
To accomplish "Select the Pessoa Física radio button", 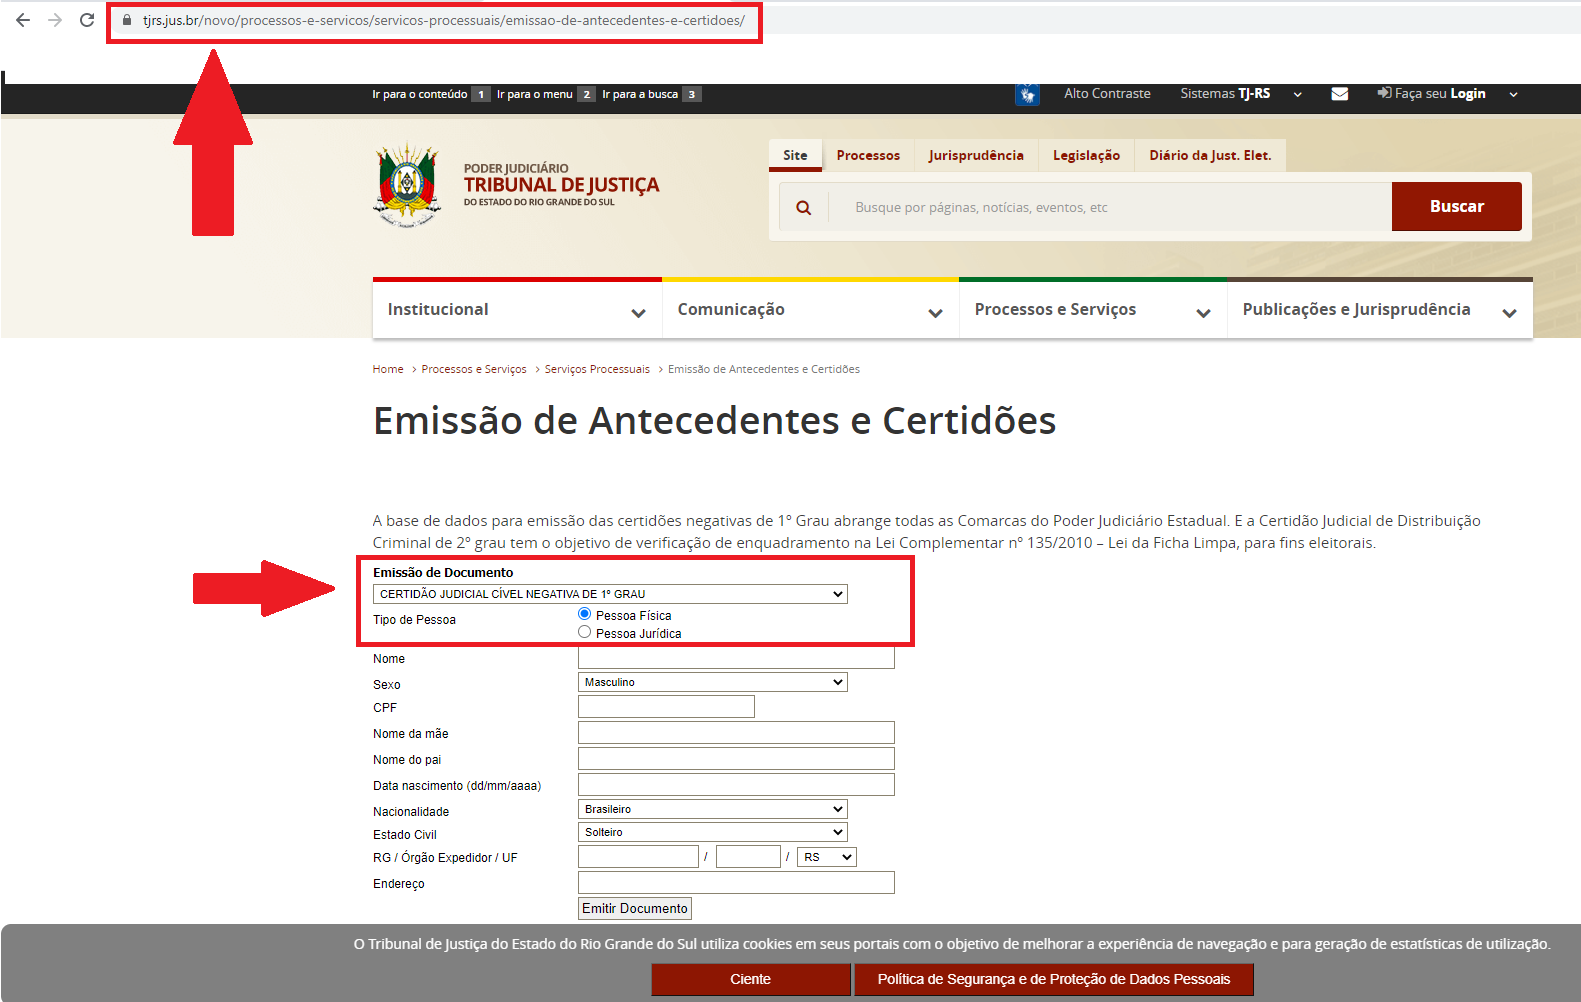I will pos(585,614).
